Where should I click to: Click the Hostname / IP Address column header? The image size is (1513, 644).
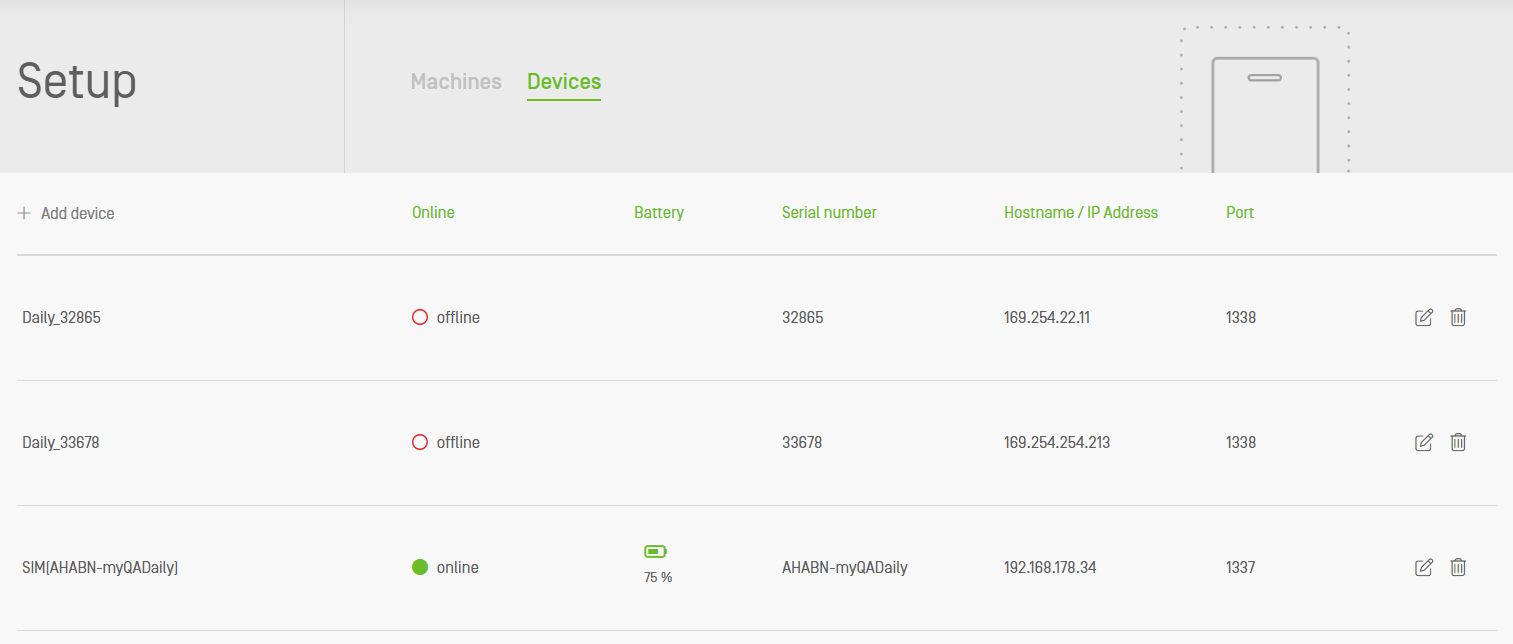pyautogui.click(x=1080, y=212)
